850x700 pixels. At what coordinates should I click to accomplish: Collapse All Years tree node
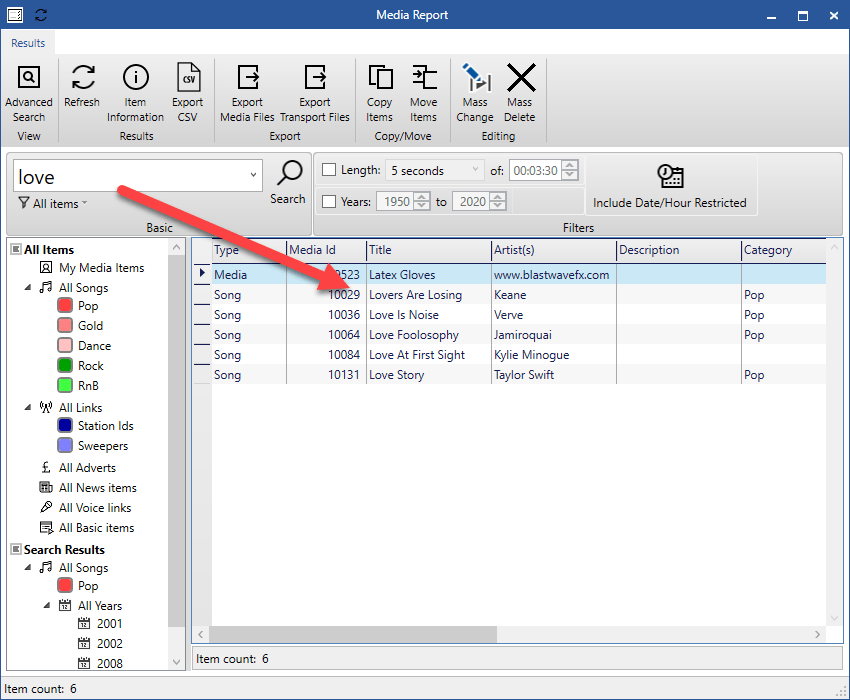[x=47, y=606]
